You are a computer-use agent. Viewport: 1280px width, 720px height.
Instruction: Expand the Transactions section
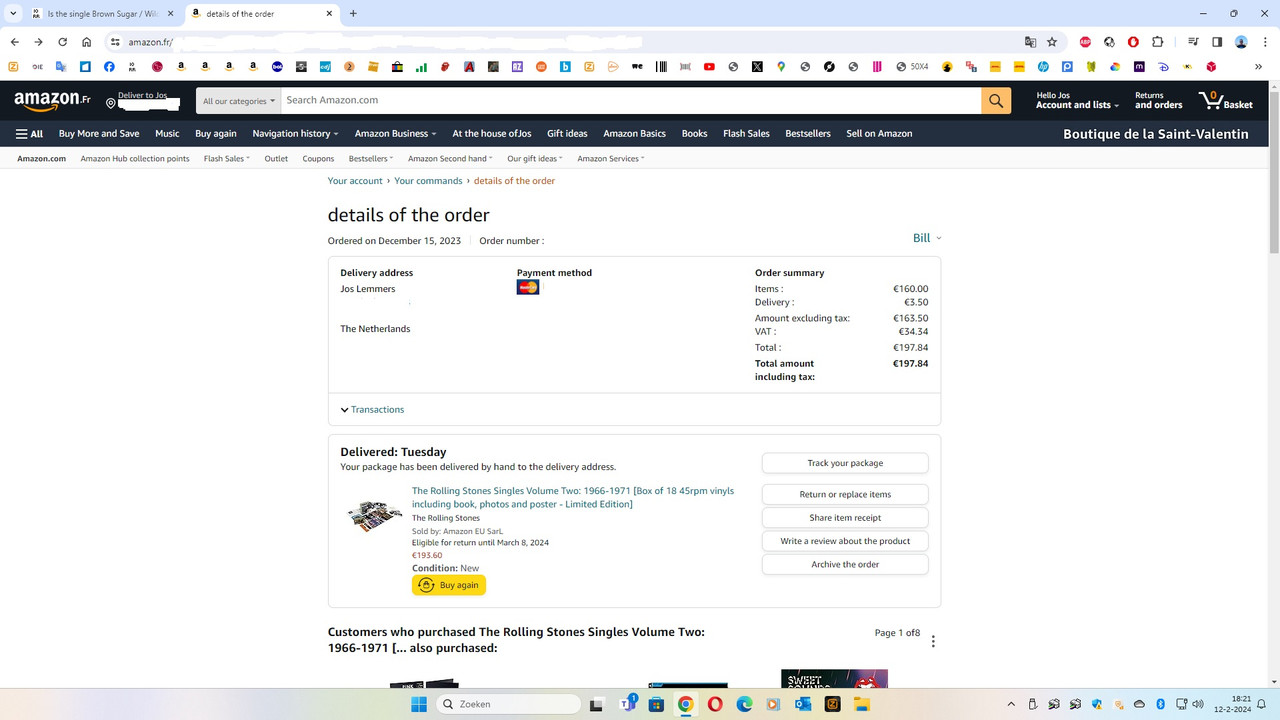(372, 409)
